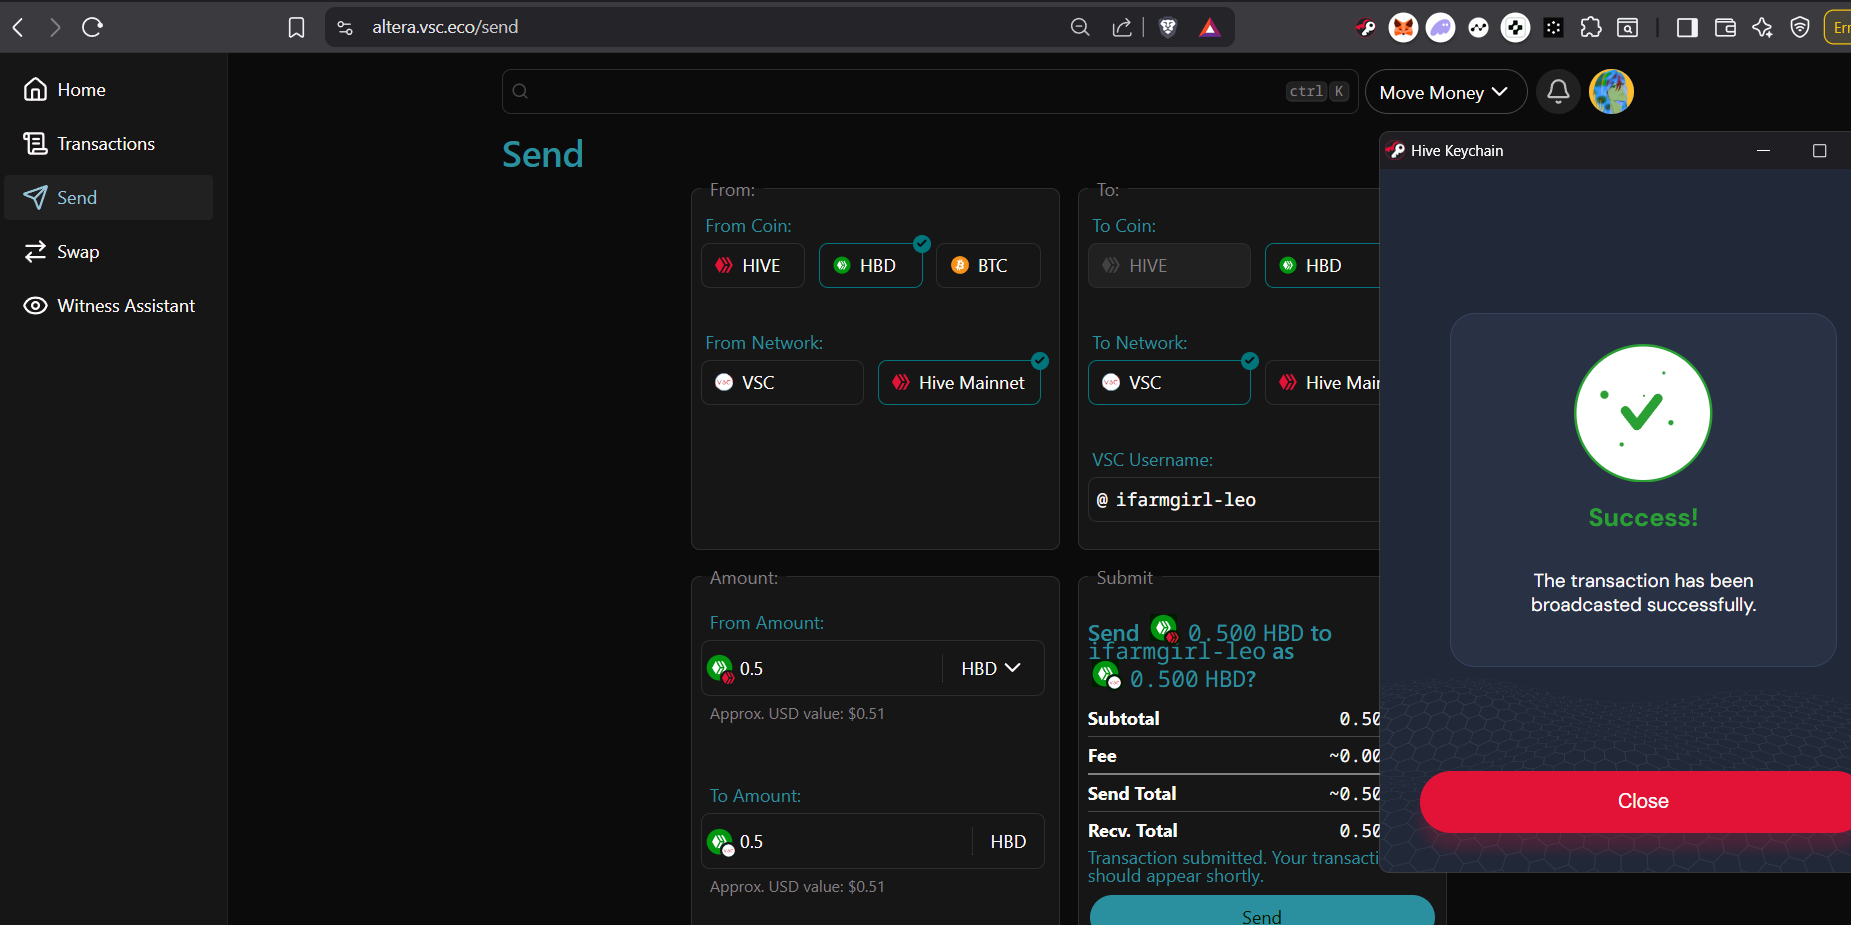Select Hive Mainnet as To Network
This screenshot has height=925, width=1851.
(x=1322, y=383)
